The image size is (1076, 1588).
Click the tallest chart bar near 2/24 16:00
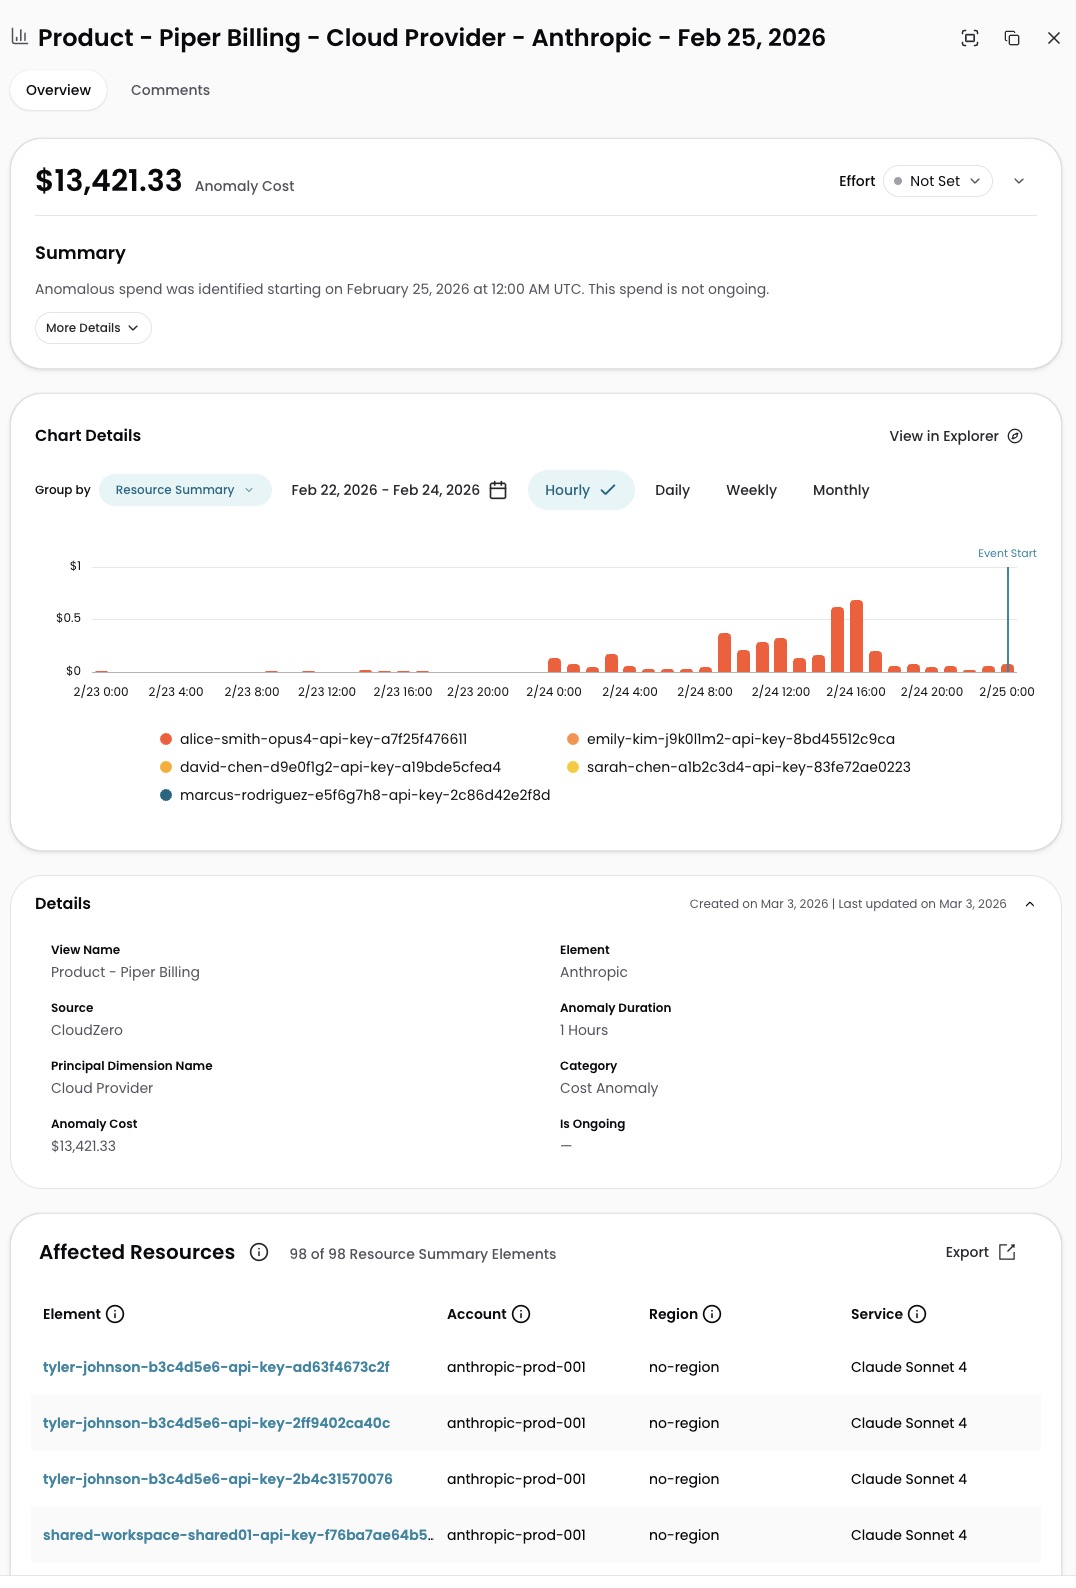pos(856,636)
